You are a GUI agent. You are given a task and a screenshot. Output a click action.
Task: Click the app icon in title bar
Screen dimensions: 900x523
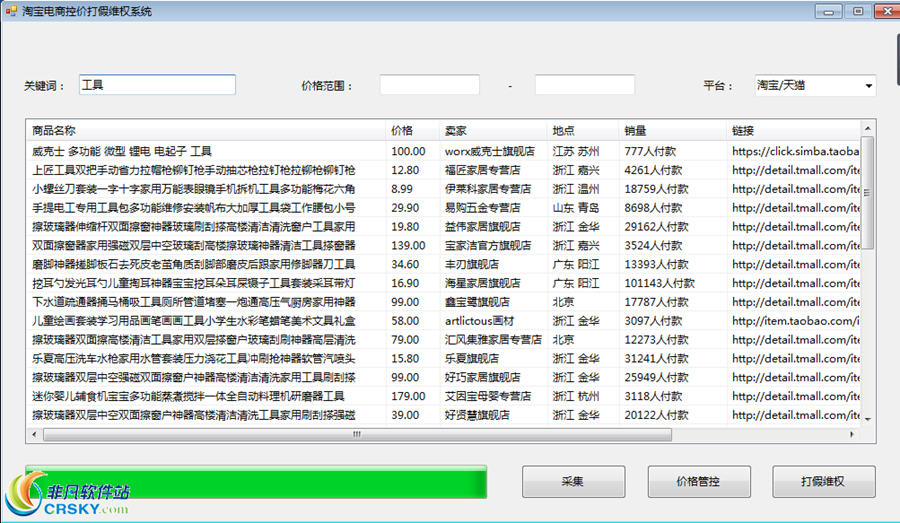coord(11,10)
